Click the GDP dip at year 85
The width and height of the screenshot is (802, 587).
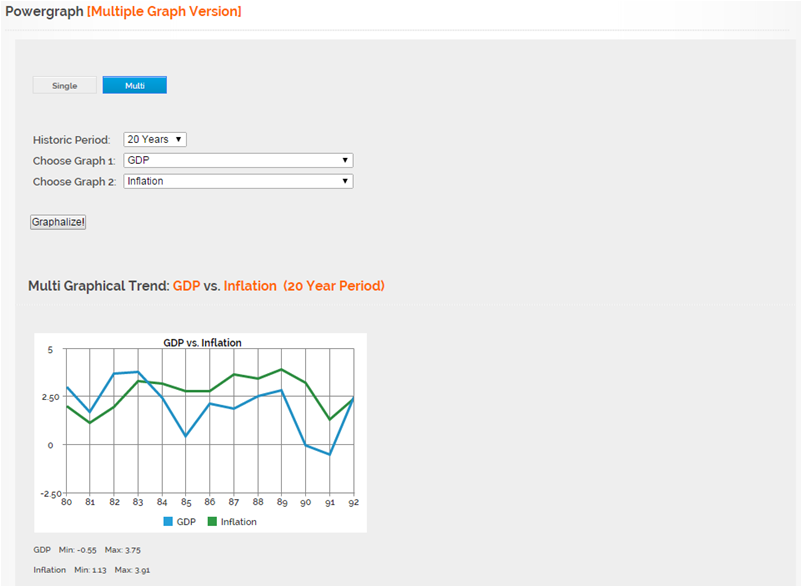point(186,436)
